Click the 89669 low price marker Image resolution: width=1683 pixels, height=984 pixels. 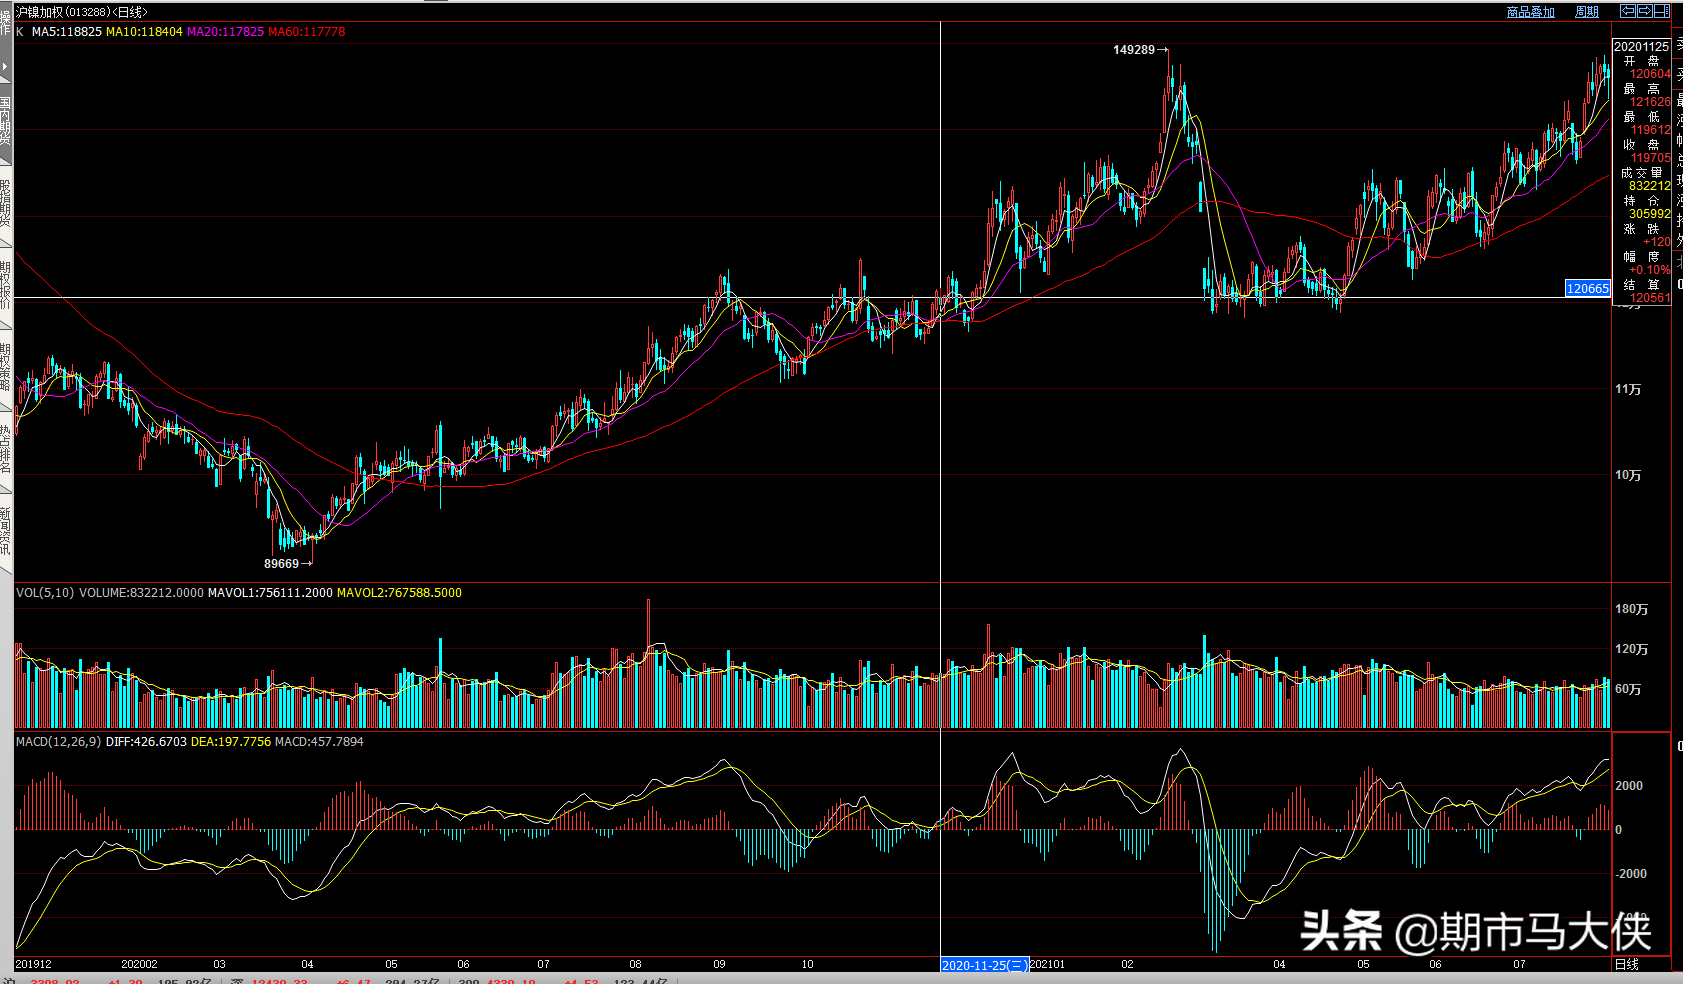(282, 564)
